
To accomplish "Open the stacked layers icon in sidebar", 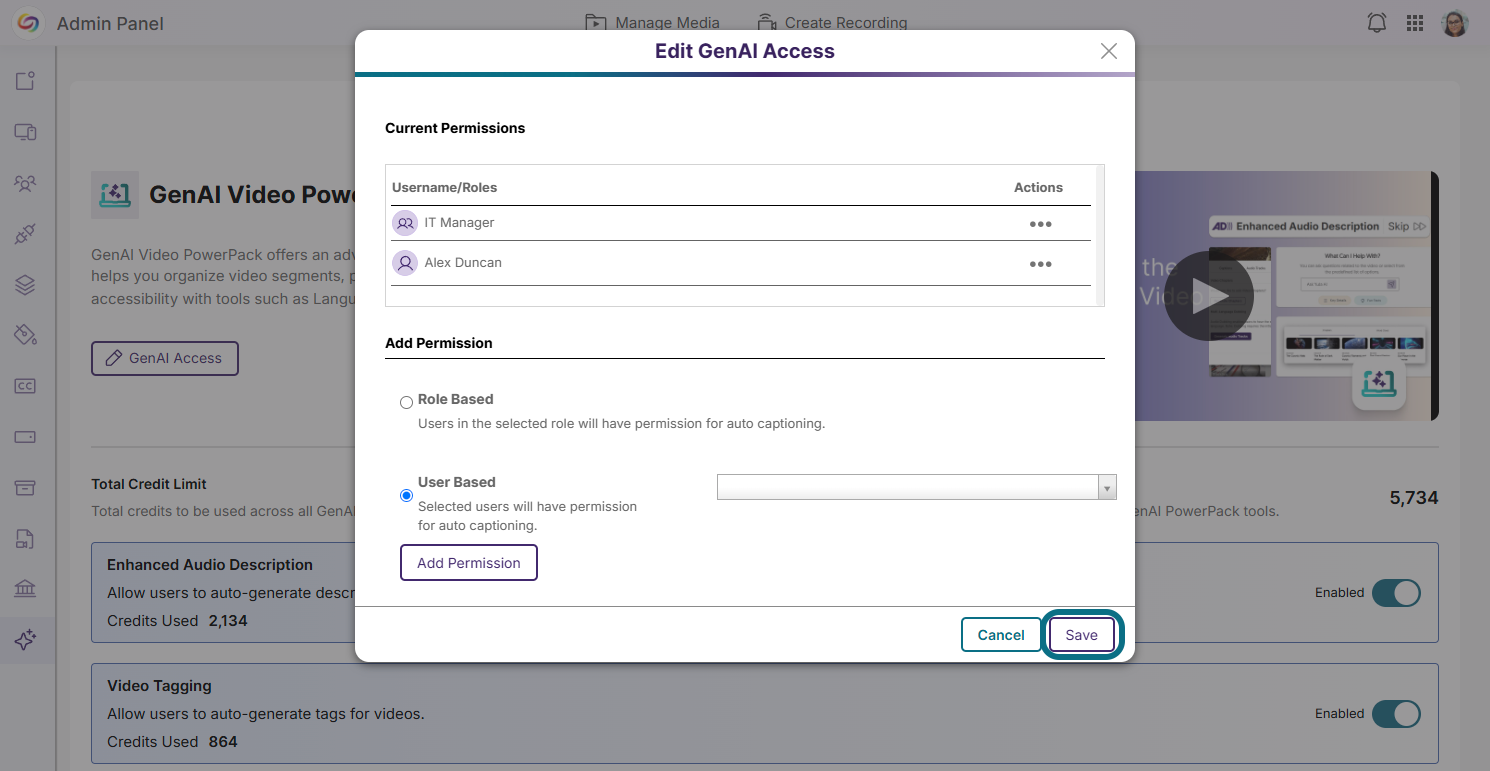I will (26, 285).
